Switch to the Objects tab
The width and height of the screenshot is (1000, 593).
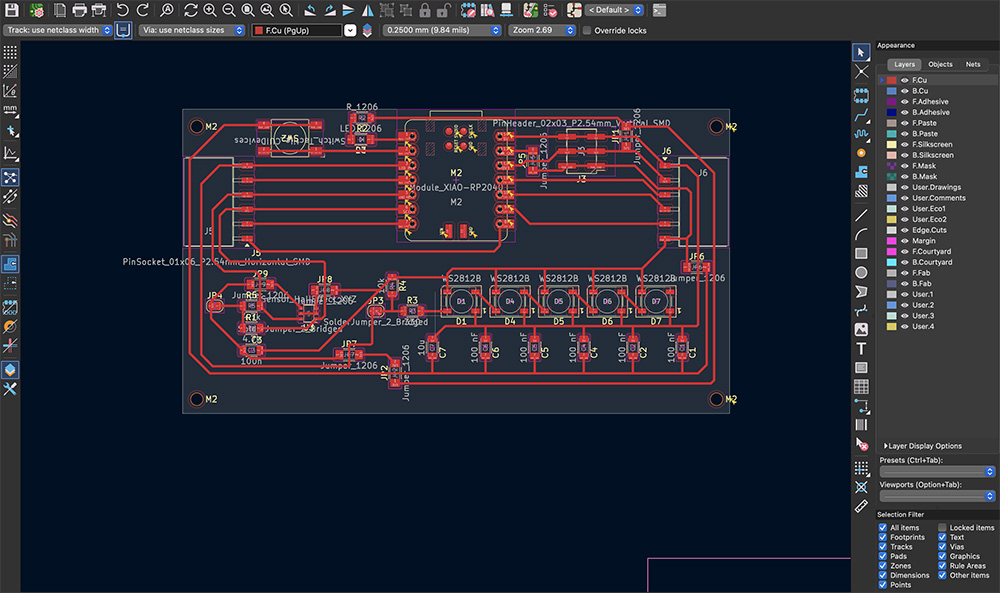coord(940,64)
